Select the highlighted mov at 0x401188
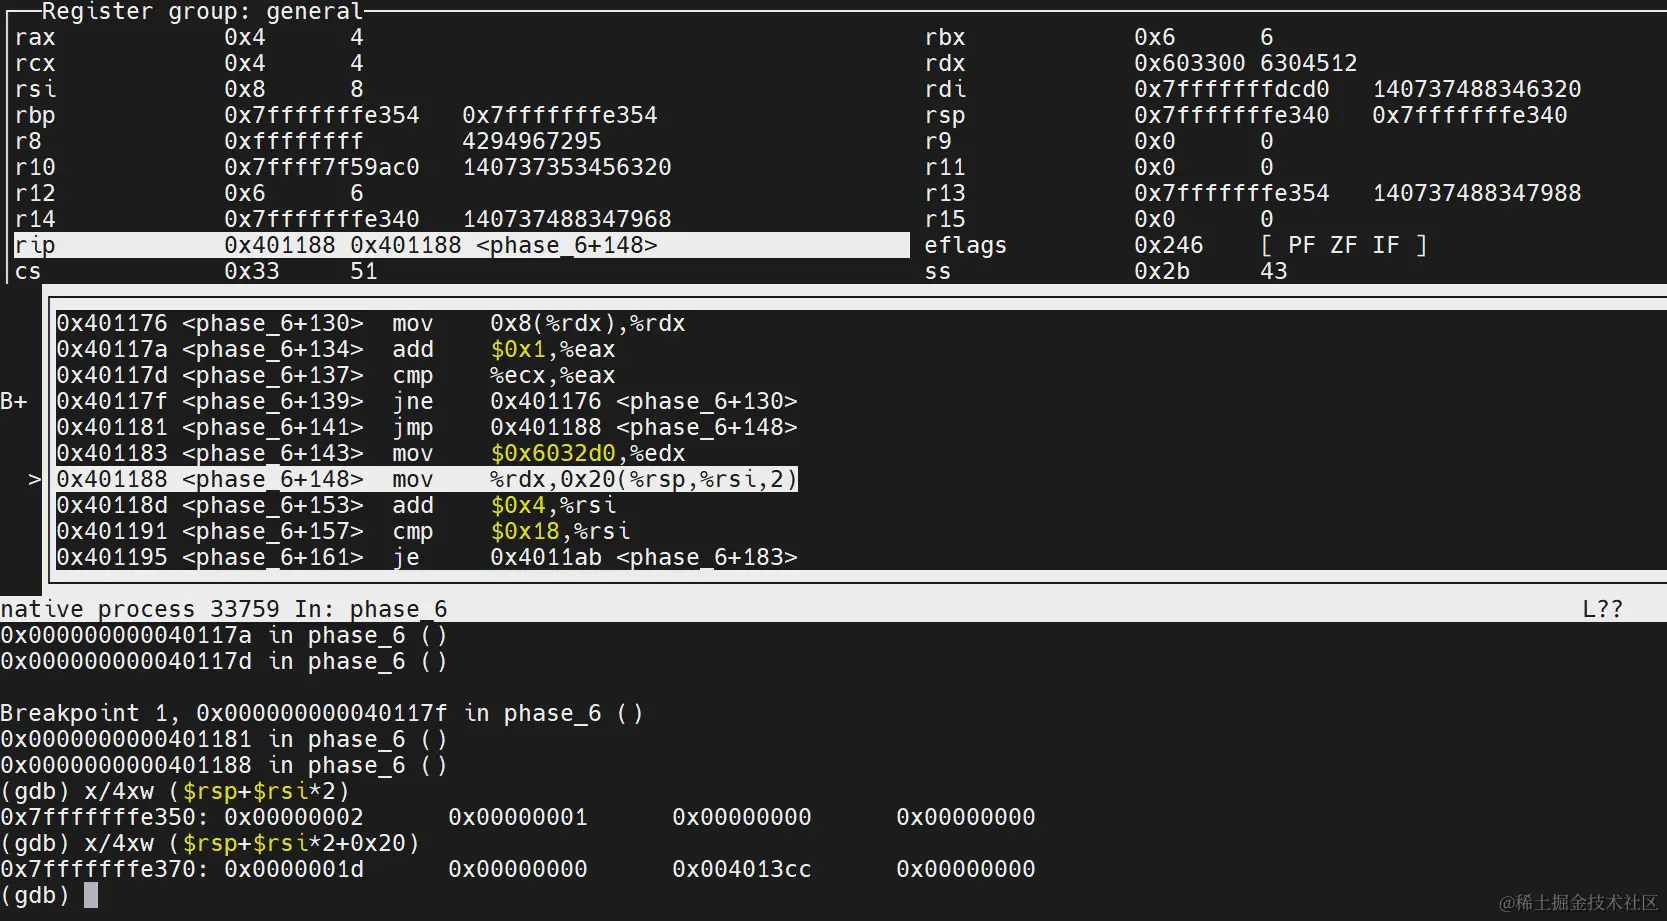Viewport: 1667px width, 921px height. coord(427,480)
